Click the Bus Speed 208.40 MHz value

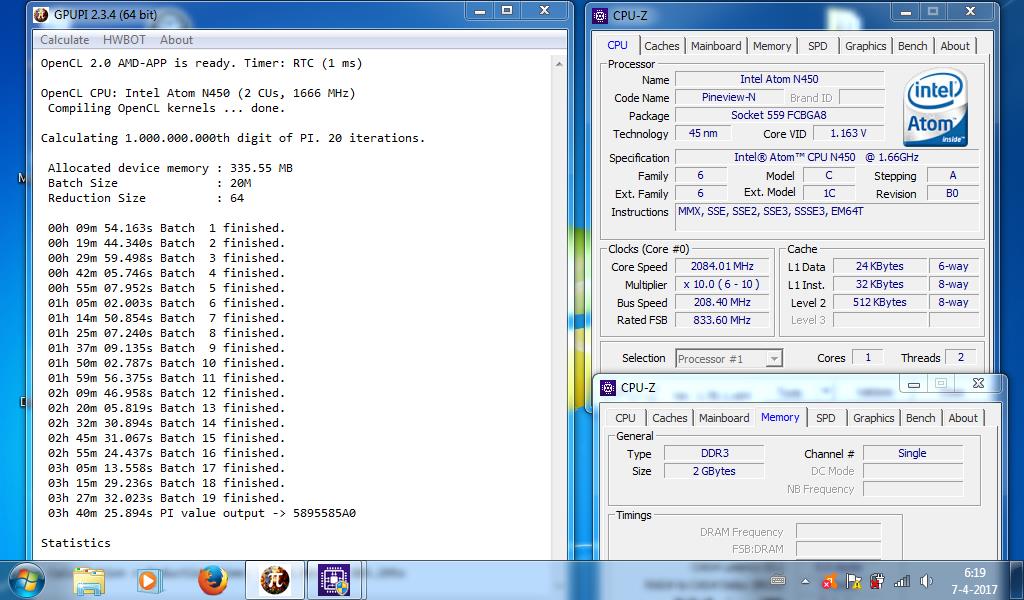tap(722, 302)
